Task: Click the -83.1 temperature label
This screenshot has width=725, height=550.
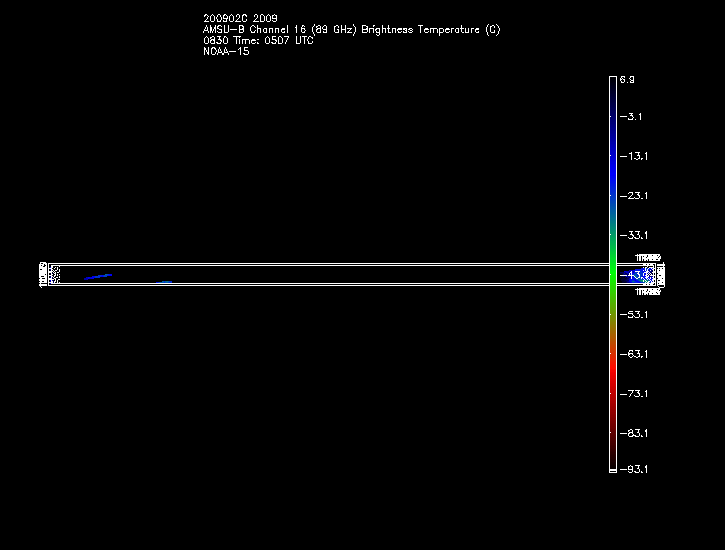Action: (633, 433)
